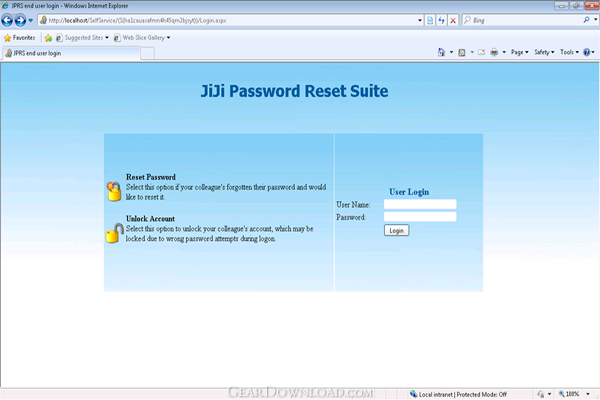Refresh the page

[442, 20]
